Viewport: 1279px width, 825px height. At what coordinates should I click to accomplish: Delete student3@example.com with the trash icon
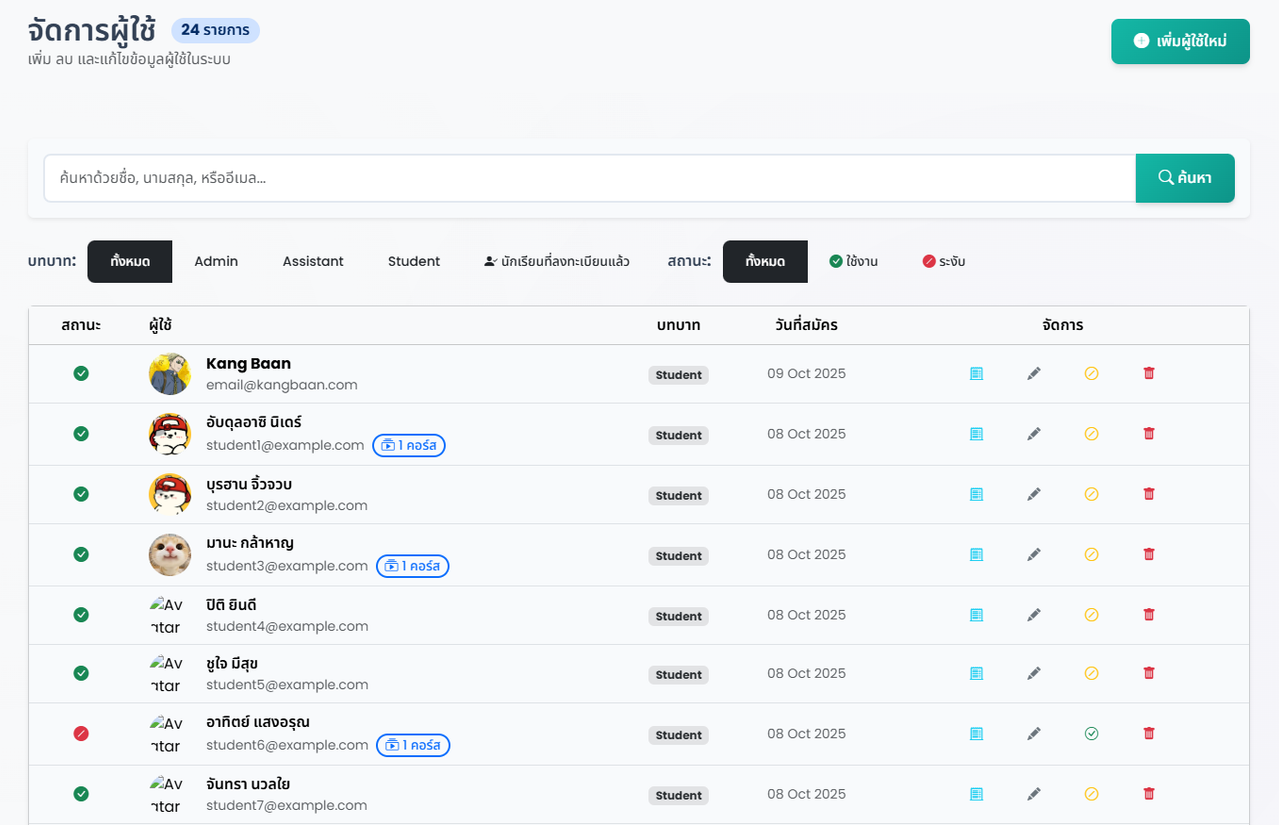point(1149,554)
